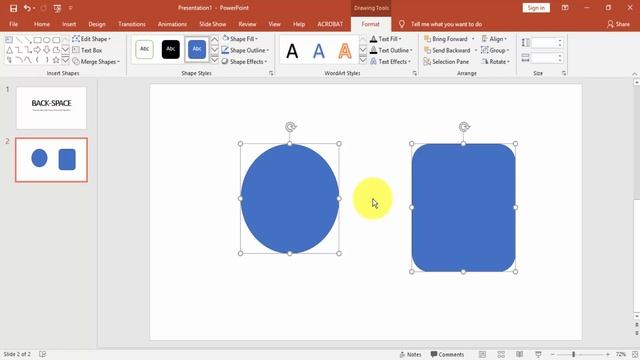Image resolution: width=640 pixels, height=360 pixels.
Task: Select the down arrow shape in gallery
Action: (47, 50)
